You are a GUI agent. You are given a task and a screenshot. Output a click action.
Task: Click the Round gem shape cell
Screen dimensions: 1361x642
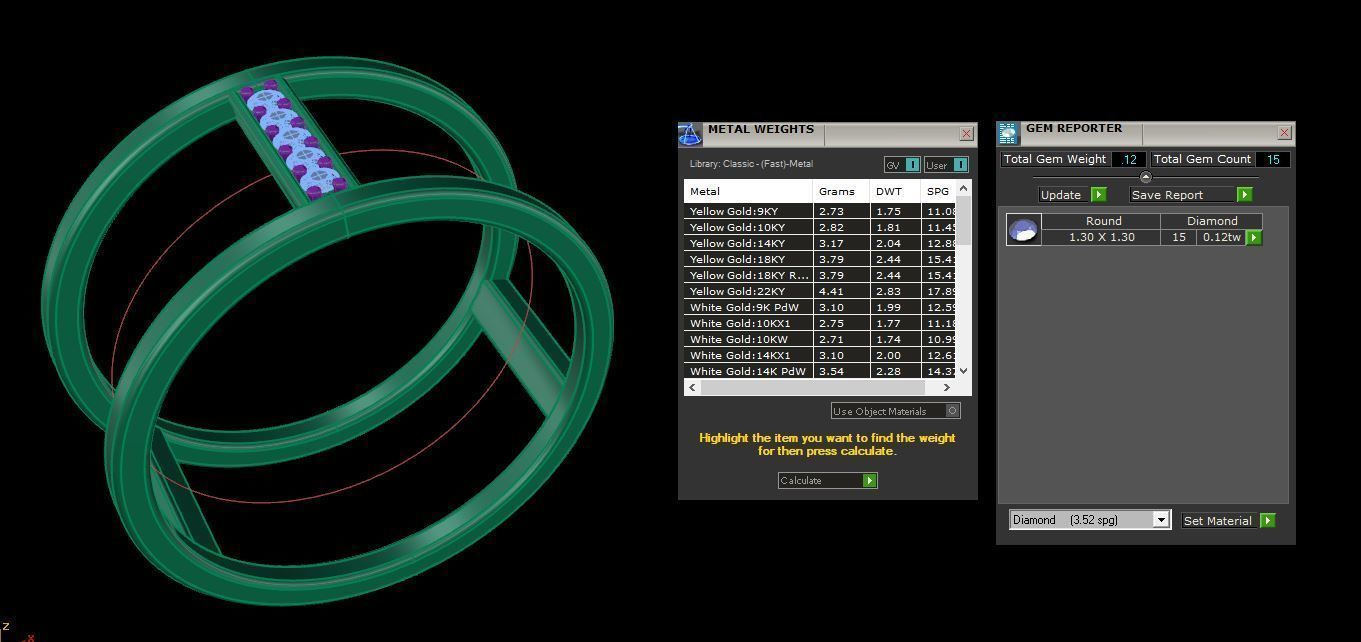(x=1103, y=221)
